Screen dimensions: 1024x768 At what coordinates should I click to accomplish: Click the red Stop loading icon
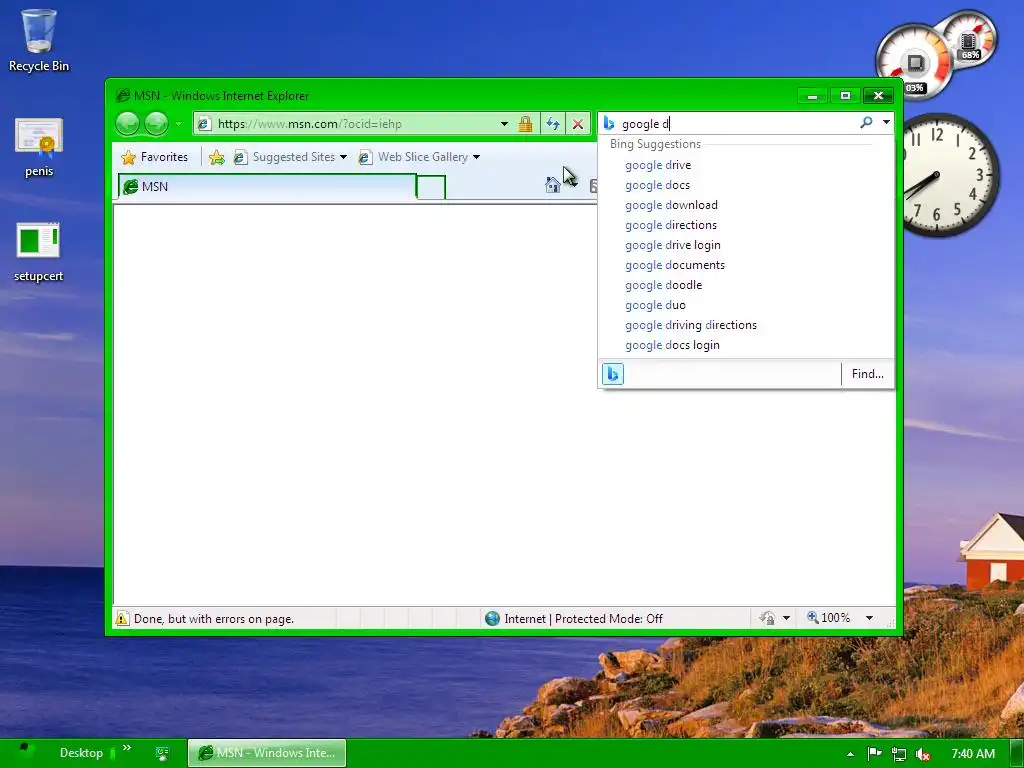[578, 123]
